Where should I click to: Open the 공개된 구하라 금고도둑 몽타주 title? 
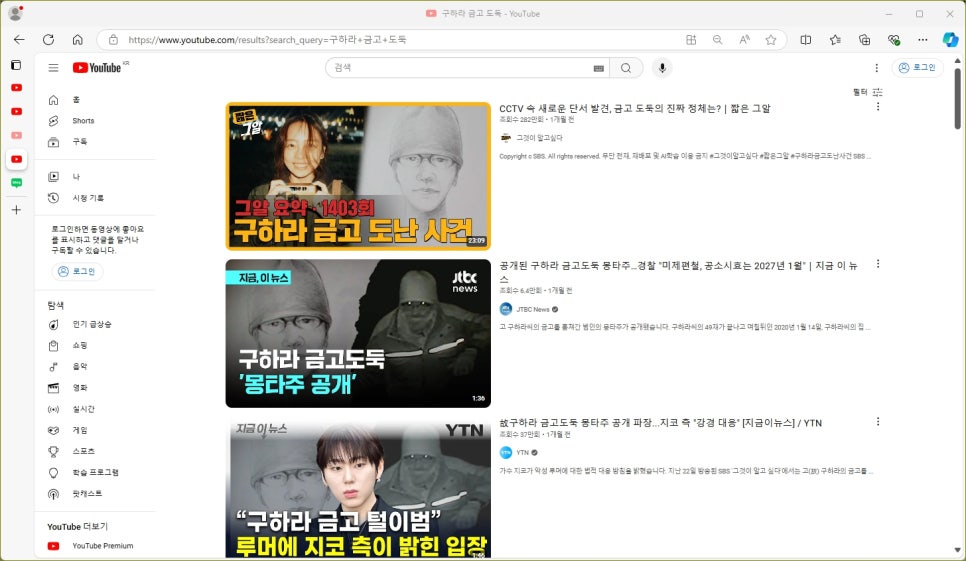point(678,271)
